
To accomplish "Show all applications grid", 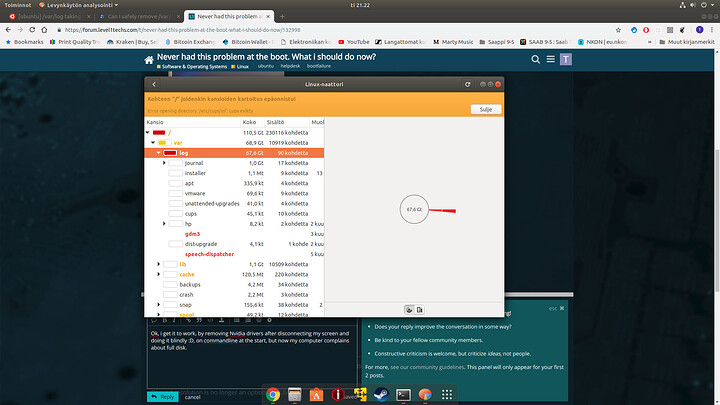I will [447, 394].
